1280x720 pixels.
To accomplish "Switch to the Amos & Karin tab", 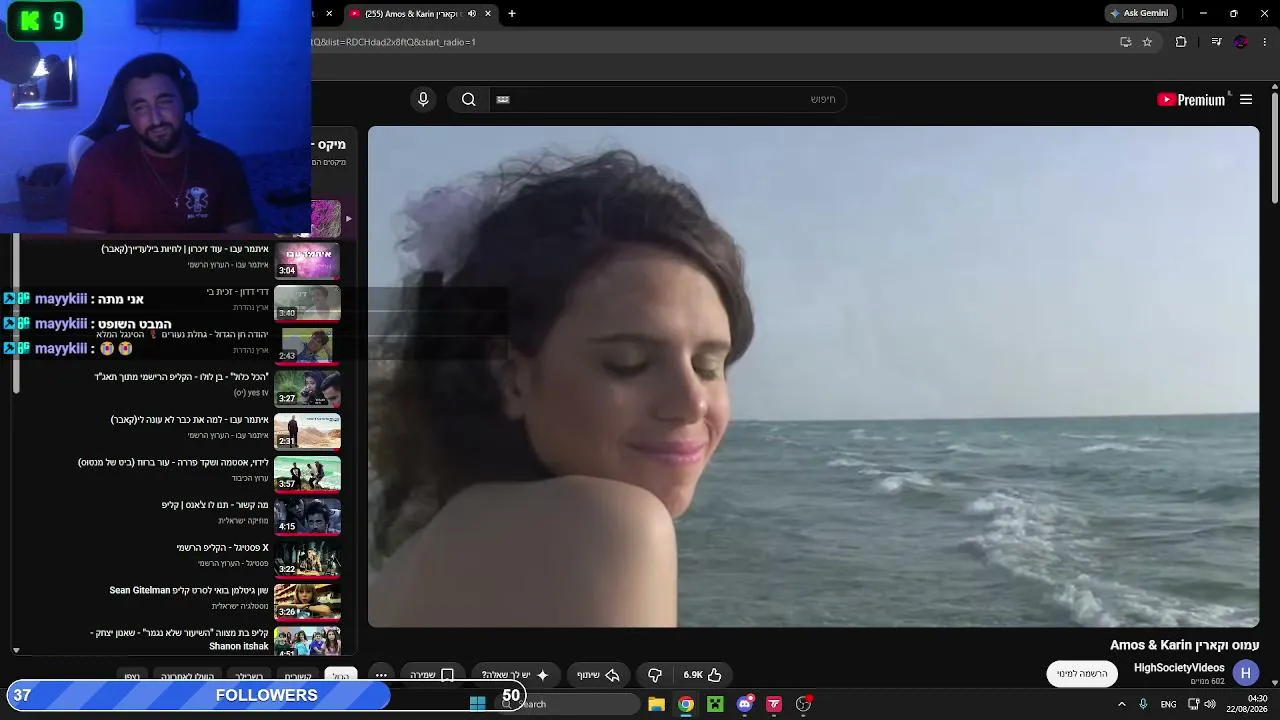I will (421, 13).
